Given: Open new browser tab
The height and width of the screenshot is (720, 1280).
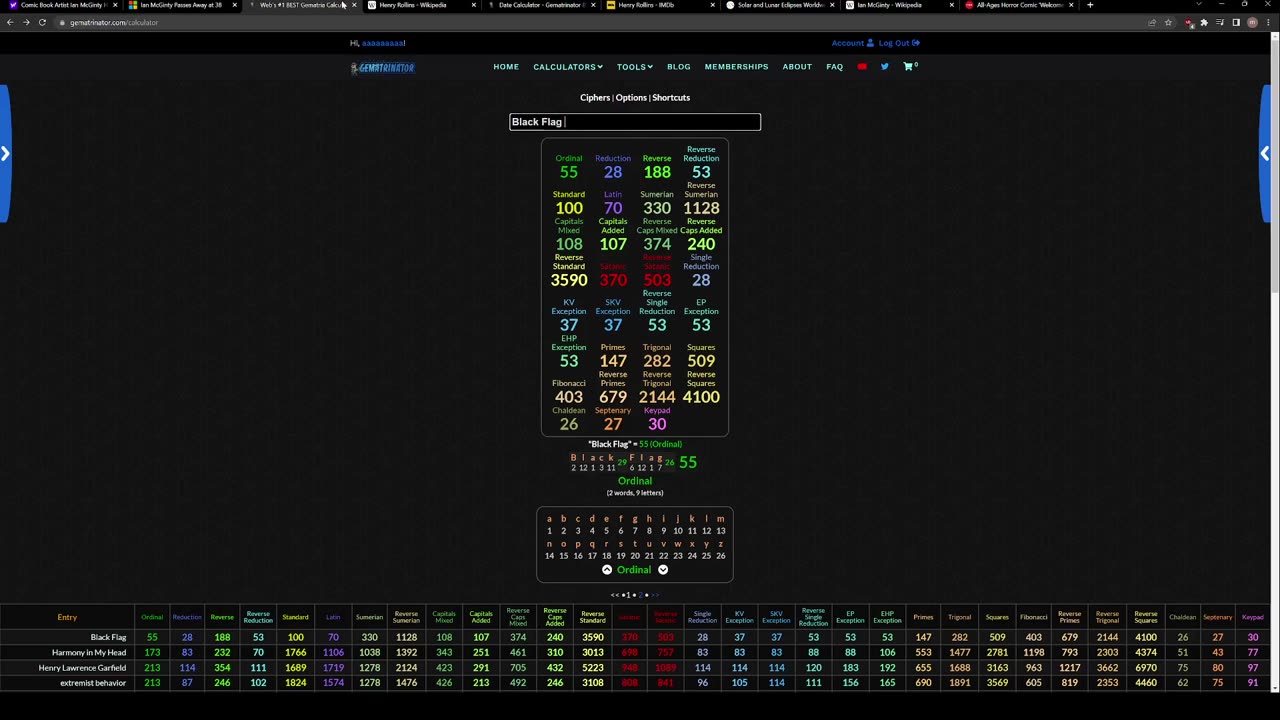Looking at the screenshot, I should coord(1090,5).
